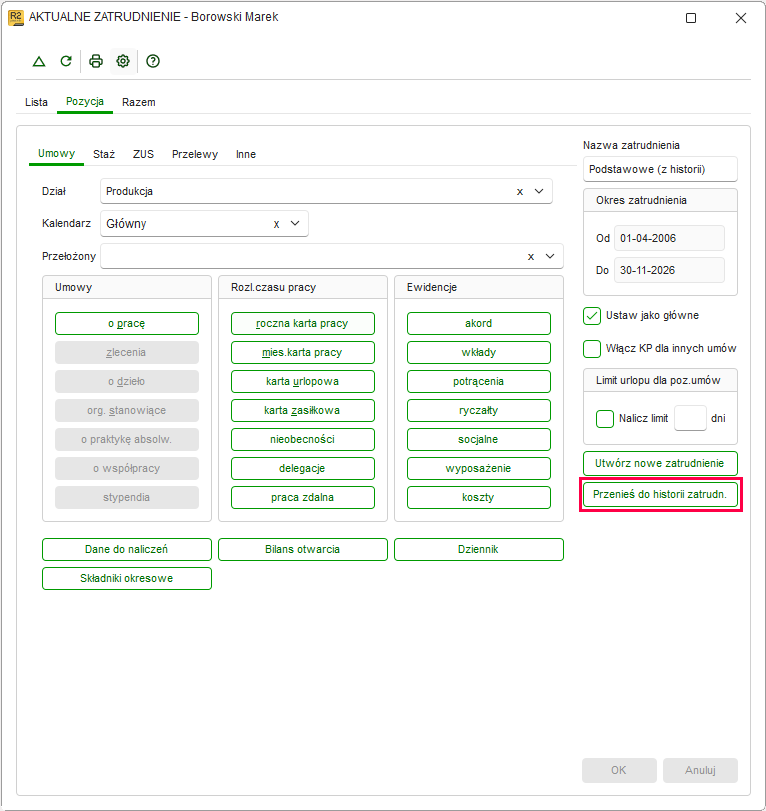The height and width of the screenshot is (811, 766).
Task: Click Utwórz nowe zatrudnienie
Action: tap(660, 463)
